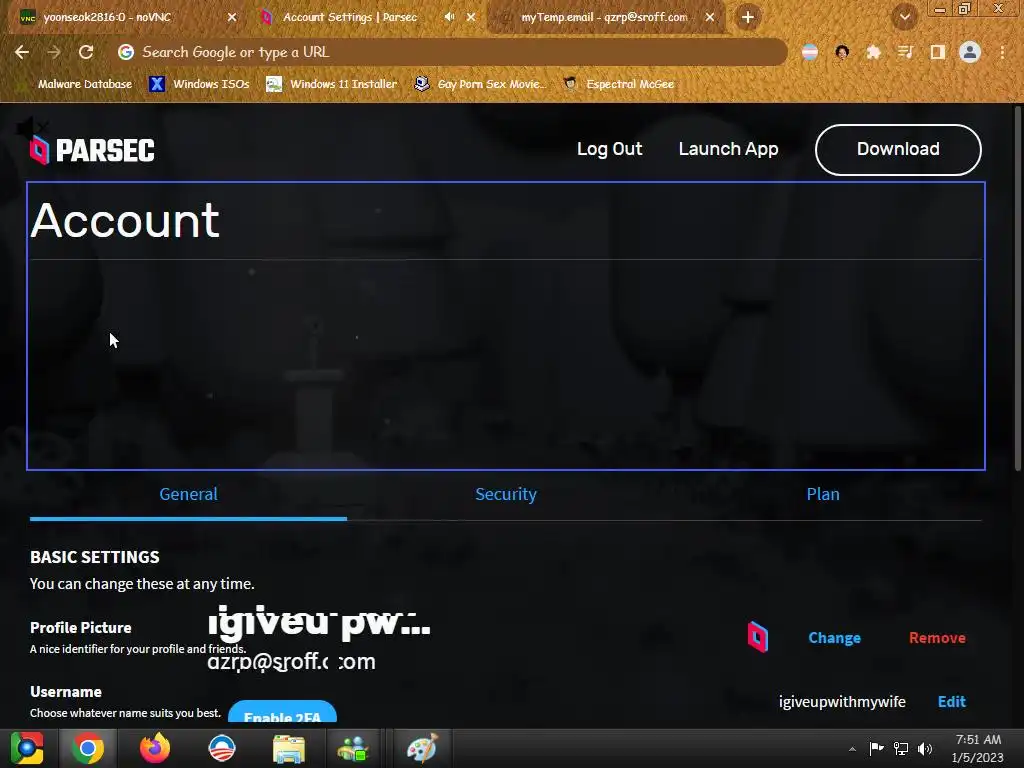This screenshot has height=768, width=1024.
Task: Click Launch App in the Parsec header
Action: tap(728, 149)
